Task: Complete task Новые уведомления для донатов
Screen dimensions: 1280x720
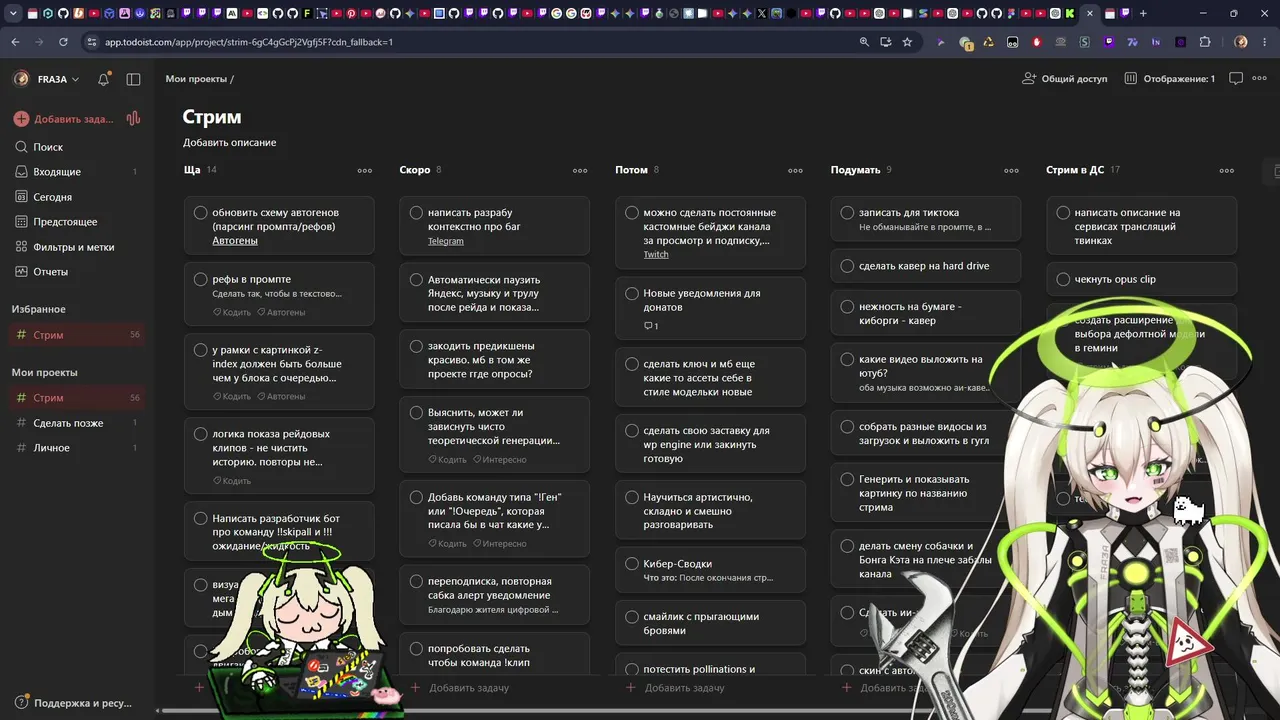Action: (632, 294)
